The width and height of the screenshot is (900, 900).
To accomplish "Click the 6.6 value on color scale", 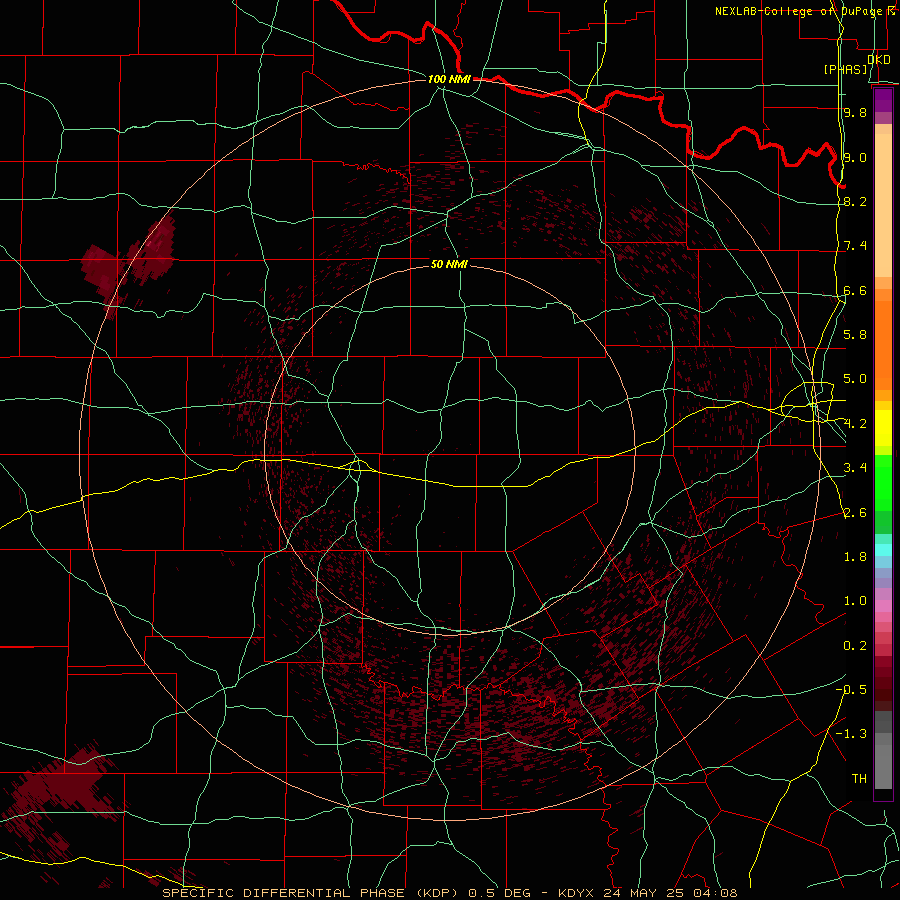I will pyautogui.click(x=855, y=290).
